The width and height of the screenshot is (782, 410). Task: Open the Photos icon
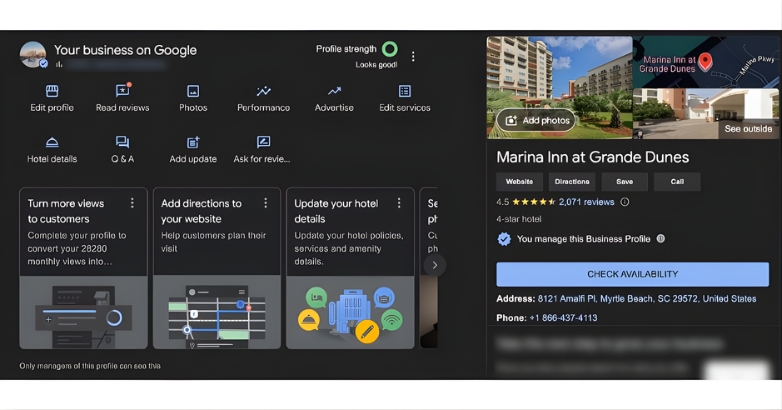click(x=193, y=91)
